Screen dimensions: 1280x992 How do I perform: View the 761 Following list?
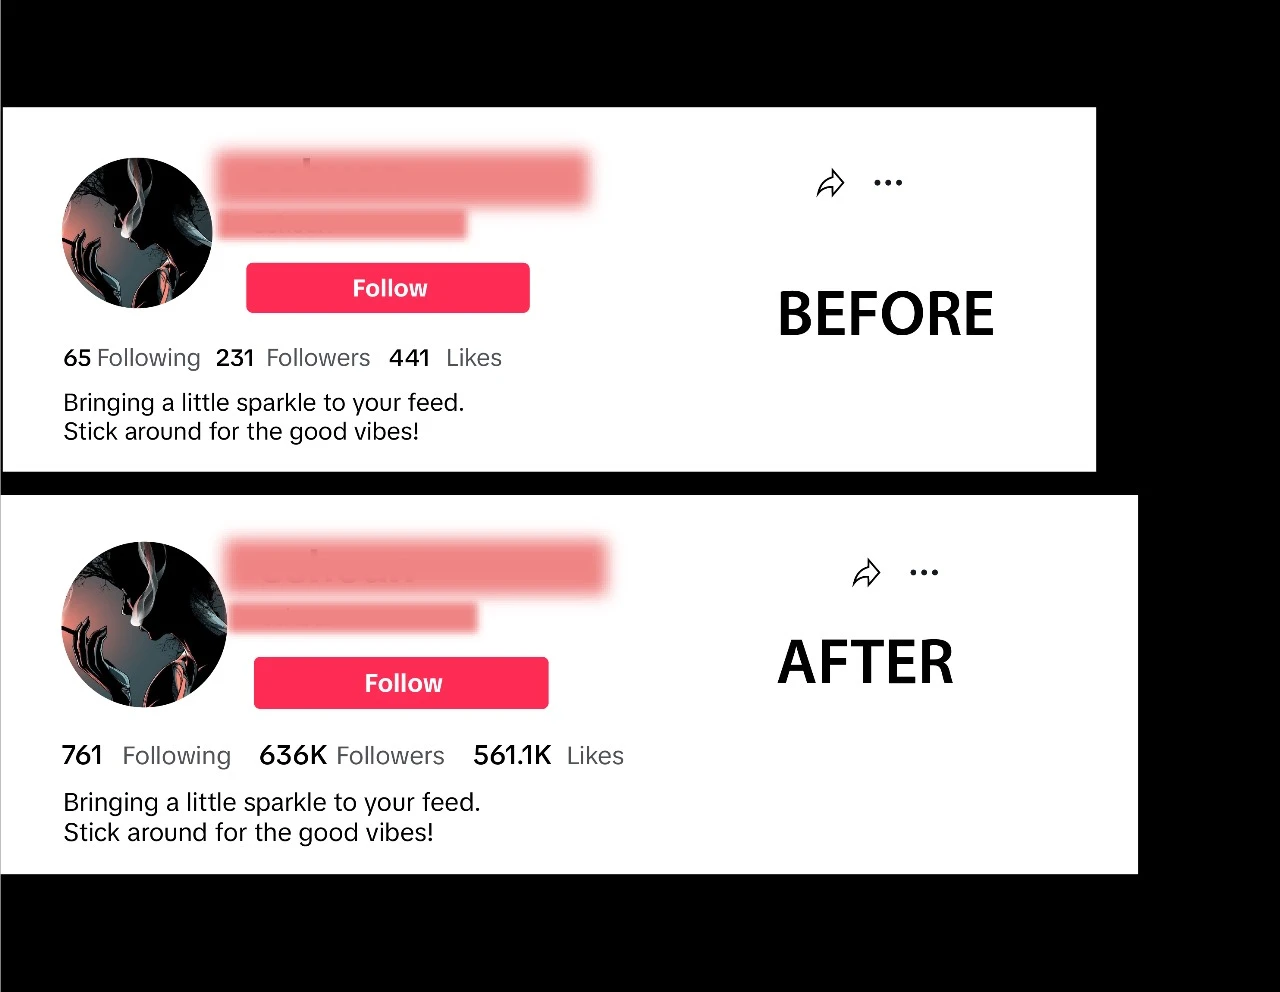click(x=146, y=755)
